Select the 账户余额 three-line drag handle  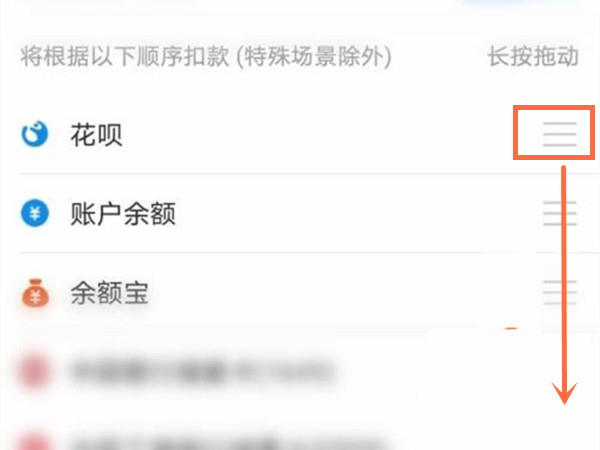(x=559, y=213)
